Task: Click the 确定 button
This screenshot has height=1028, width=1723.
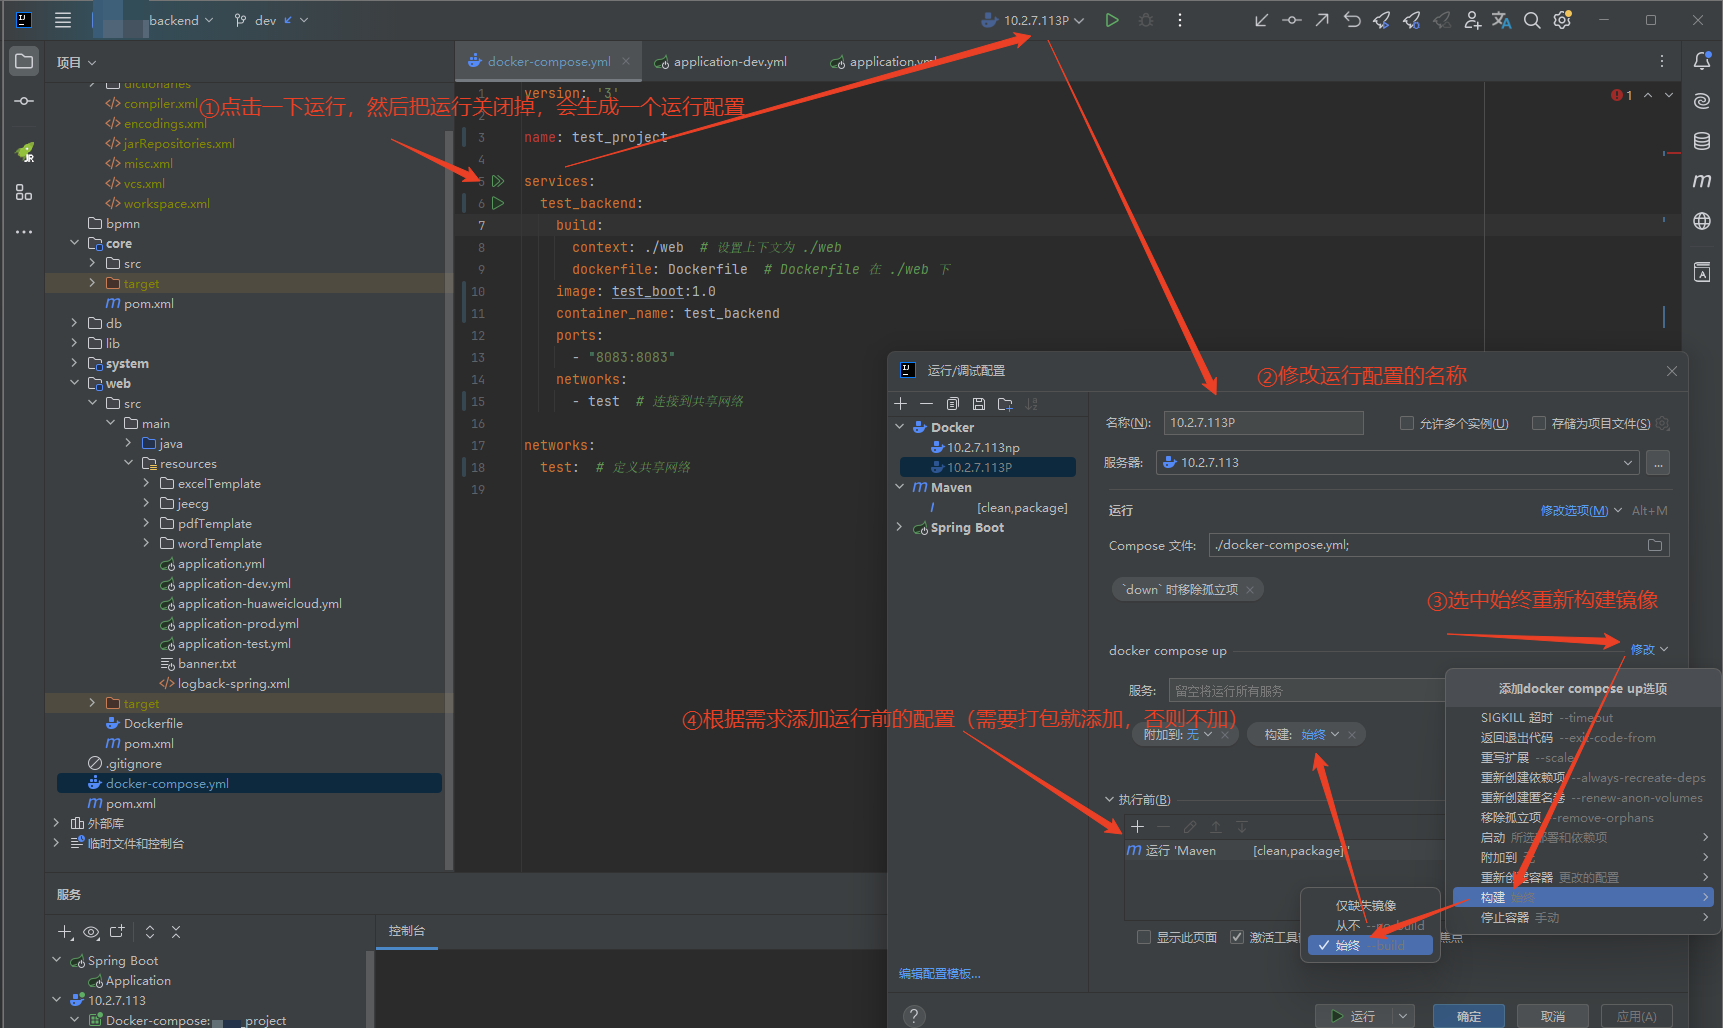Action: click(1468, 1016)
